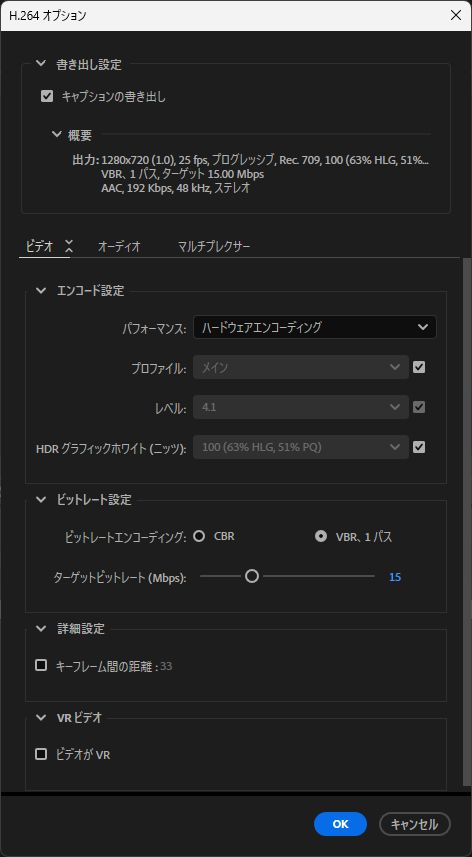Uncheck the HDR グラフィックホワイト checkbox
Screen dimensions: 472x857
click(x=419, y=447)
